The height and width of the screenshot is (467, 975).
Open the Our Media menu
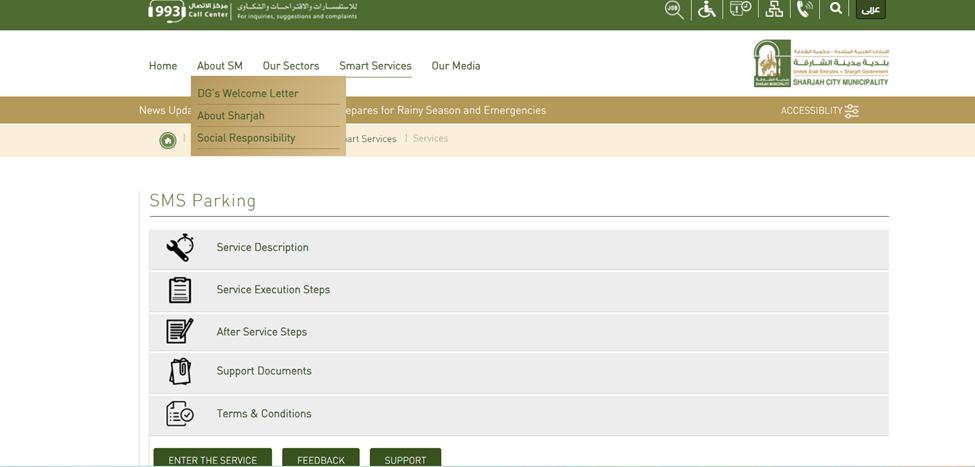click(456, 66)
